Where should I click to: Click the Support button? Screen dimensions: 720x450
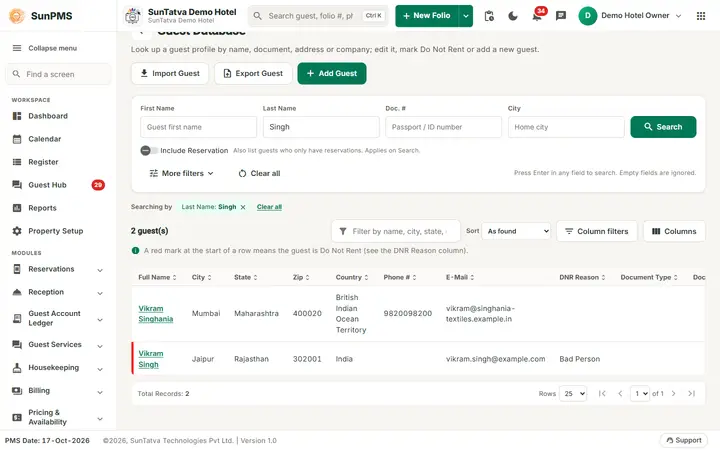(x=684, y=440)
